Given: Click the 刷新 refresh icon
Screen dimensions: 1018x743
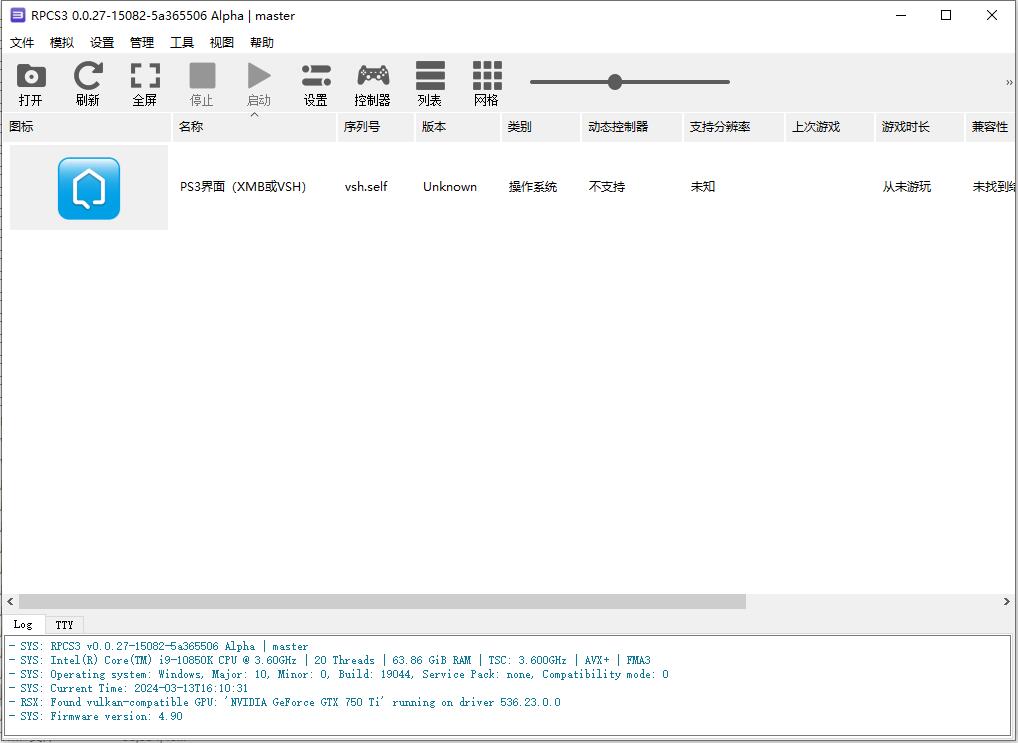Looking at the screenshot, I should click(x=88, y=76).
